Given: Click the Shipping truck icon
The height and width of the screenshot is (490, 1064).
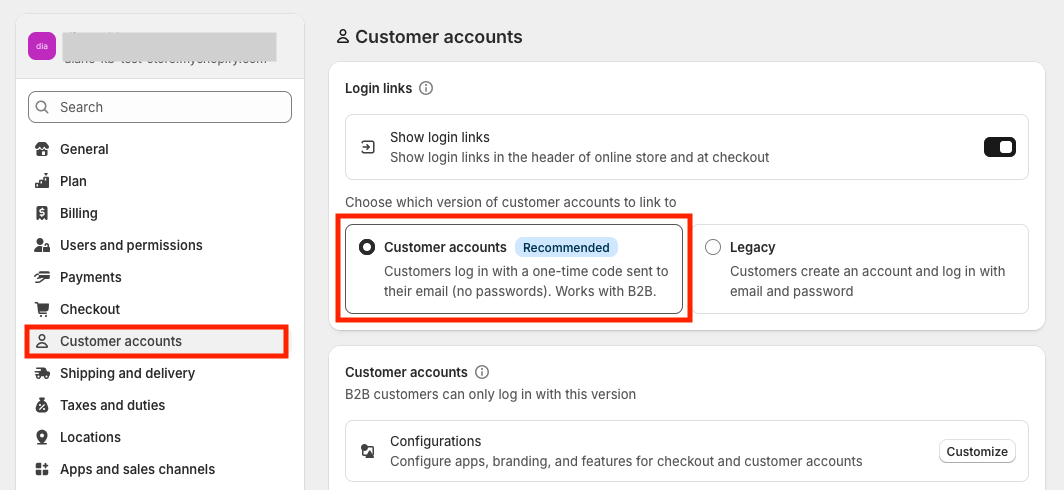Looking at the screenshot, I should (42, 373).
